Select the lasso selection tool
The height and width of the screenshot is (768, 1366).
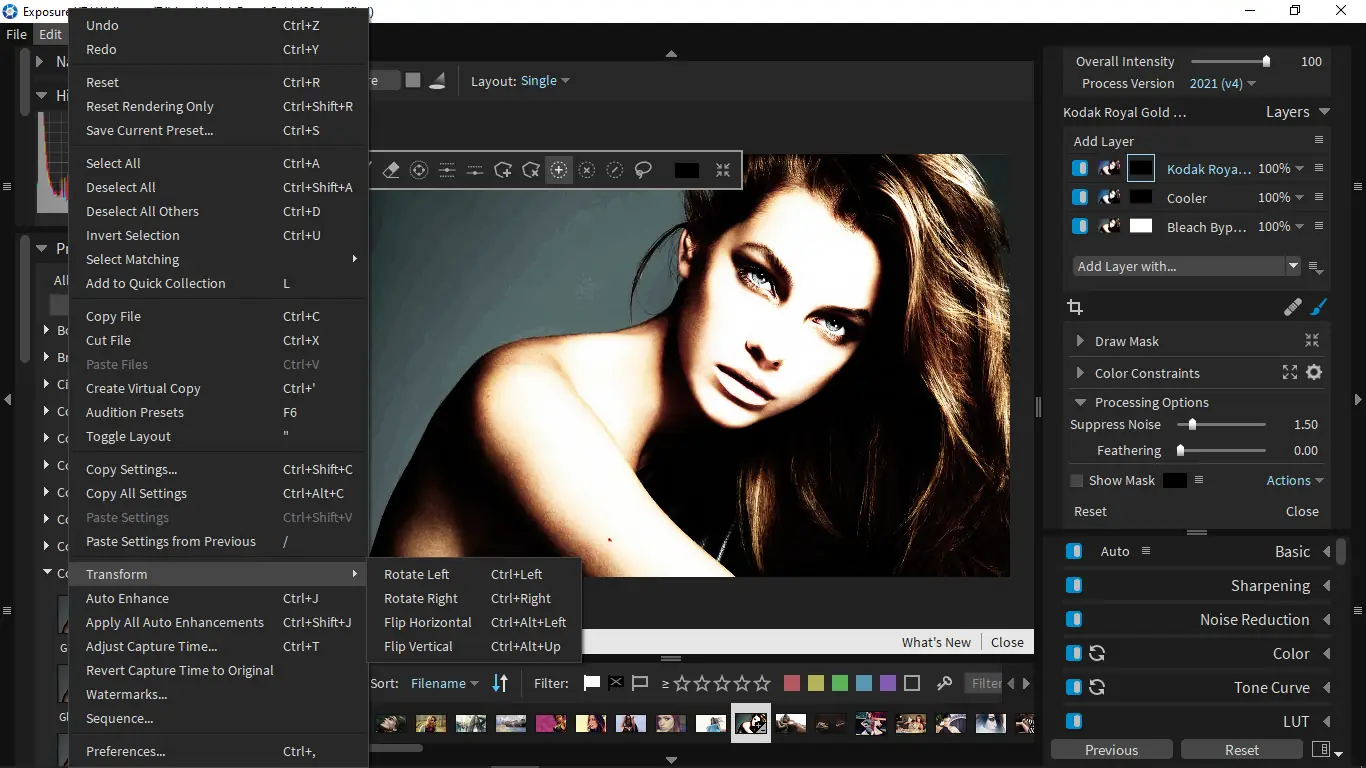coord(643,171)
